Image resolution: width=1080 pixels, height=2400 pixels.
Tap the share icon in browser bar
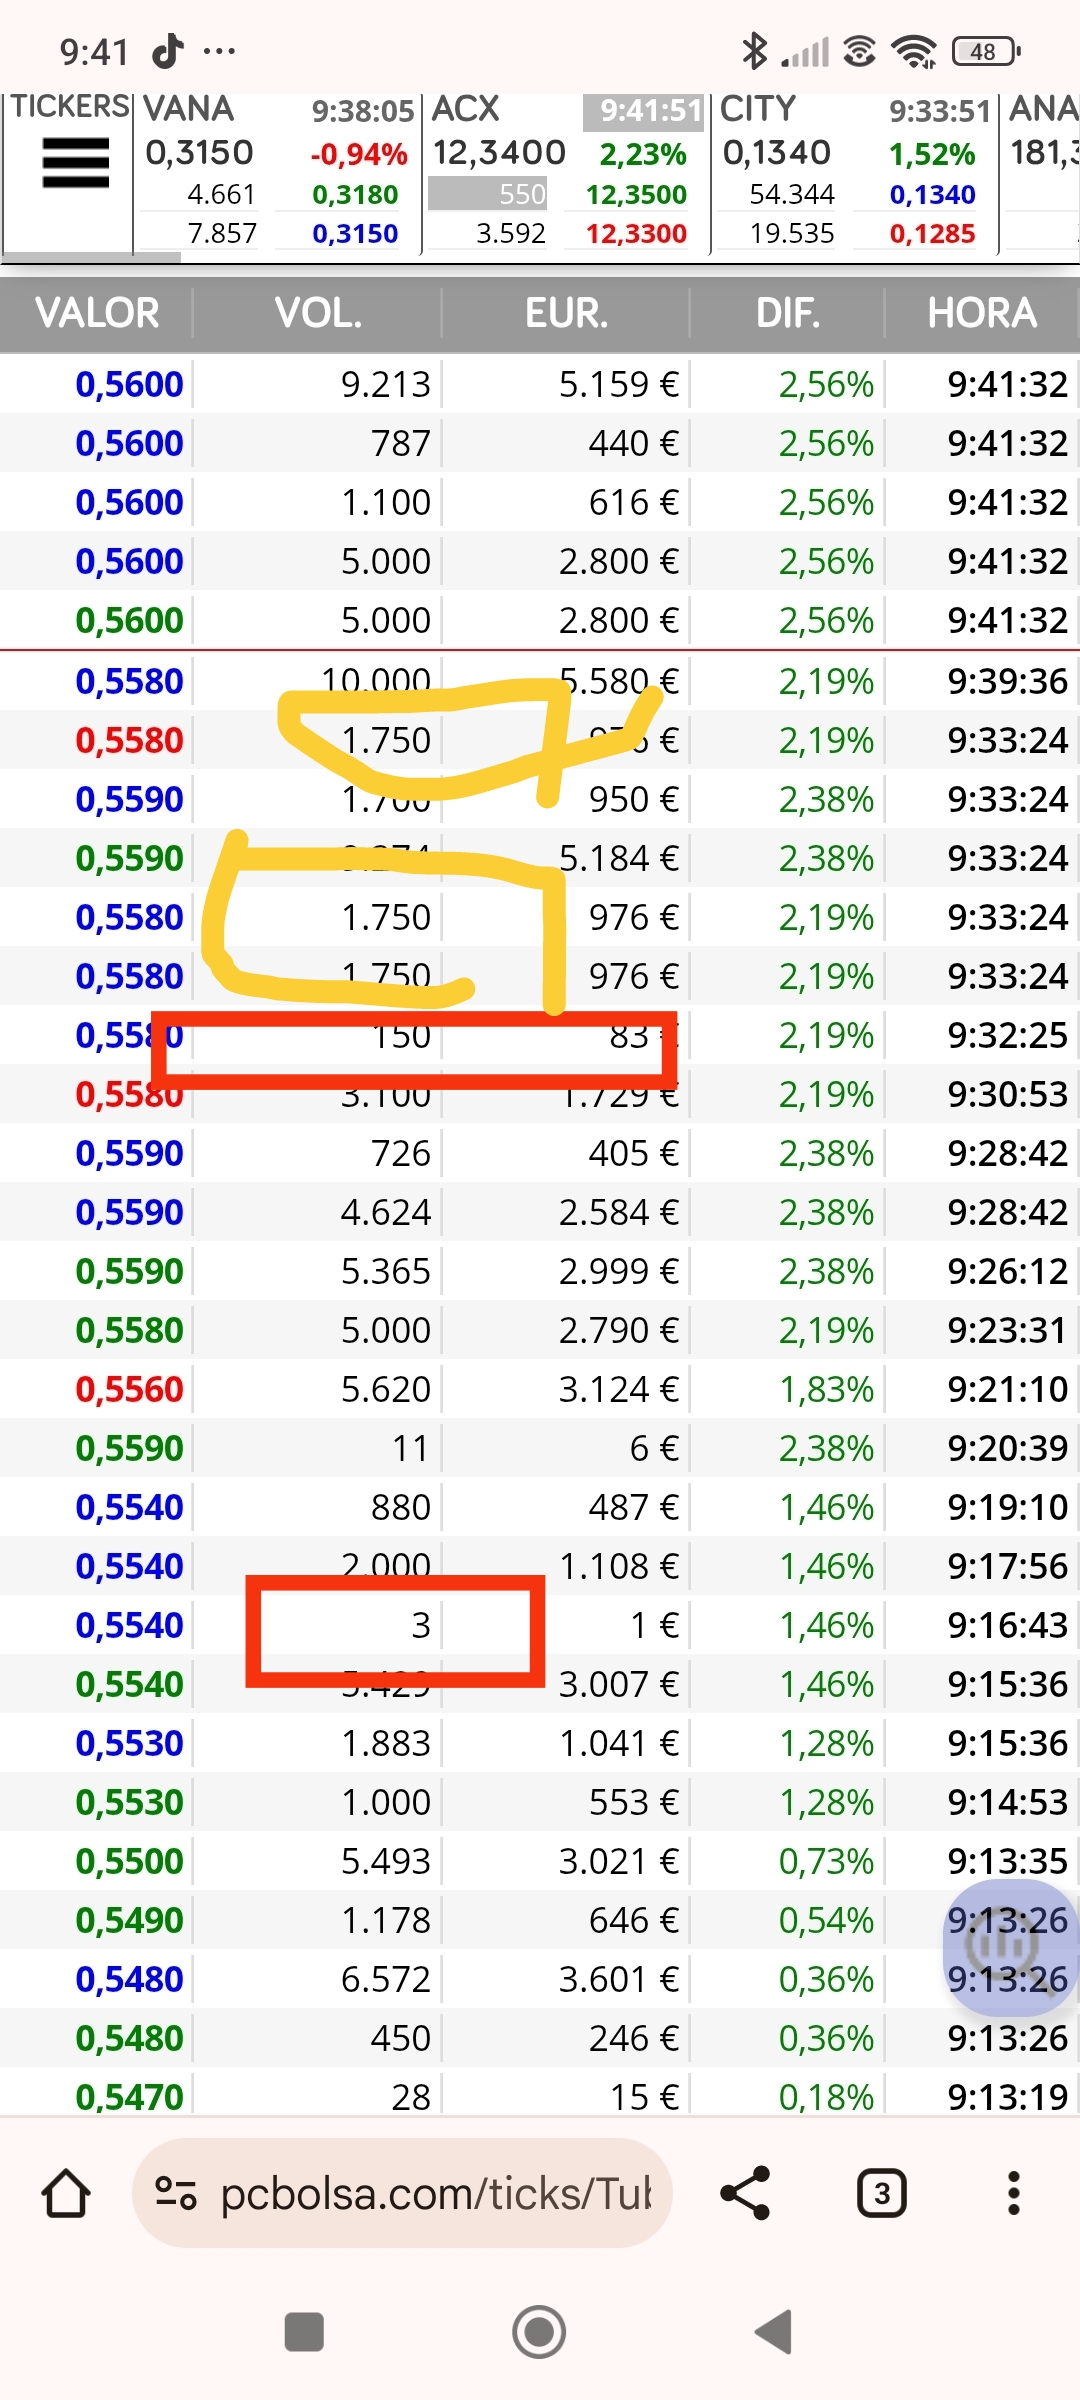(x=746, y=2193)
